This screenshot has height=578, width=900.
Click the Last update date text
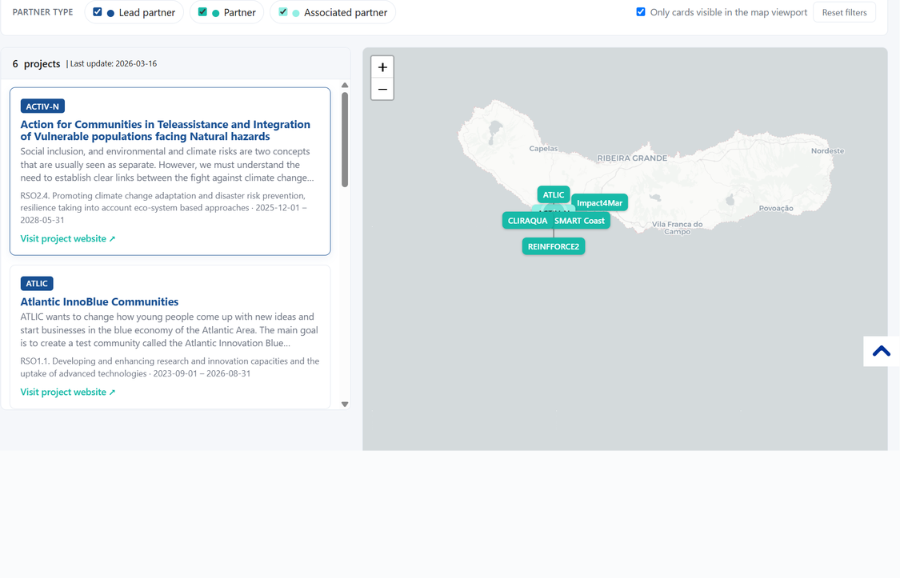(x=114, y=64)
